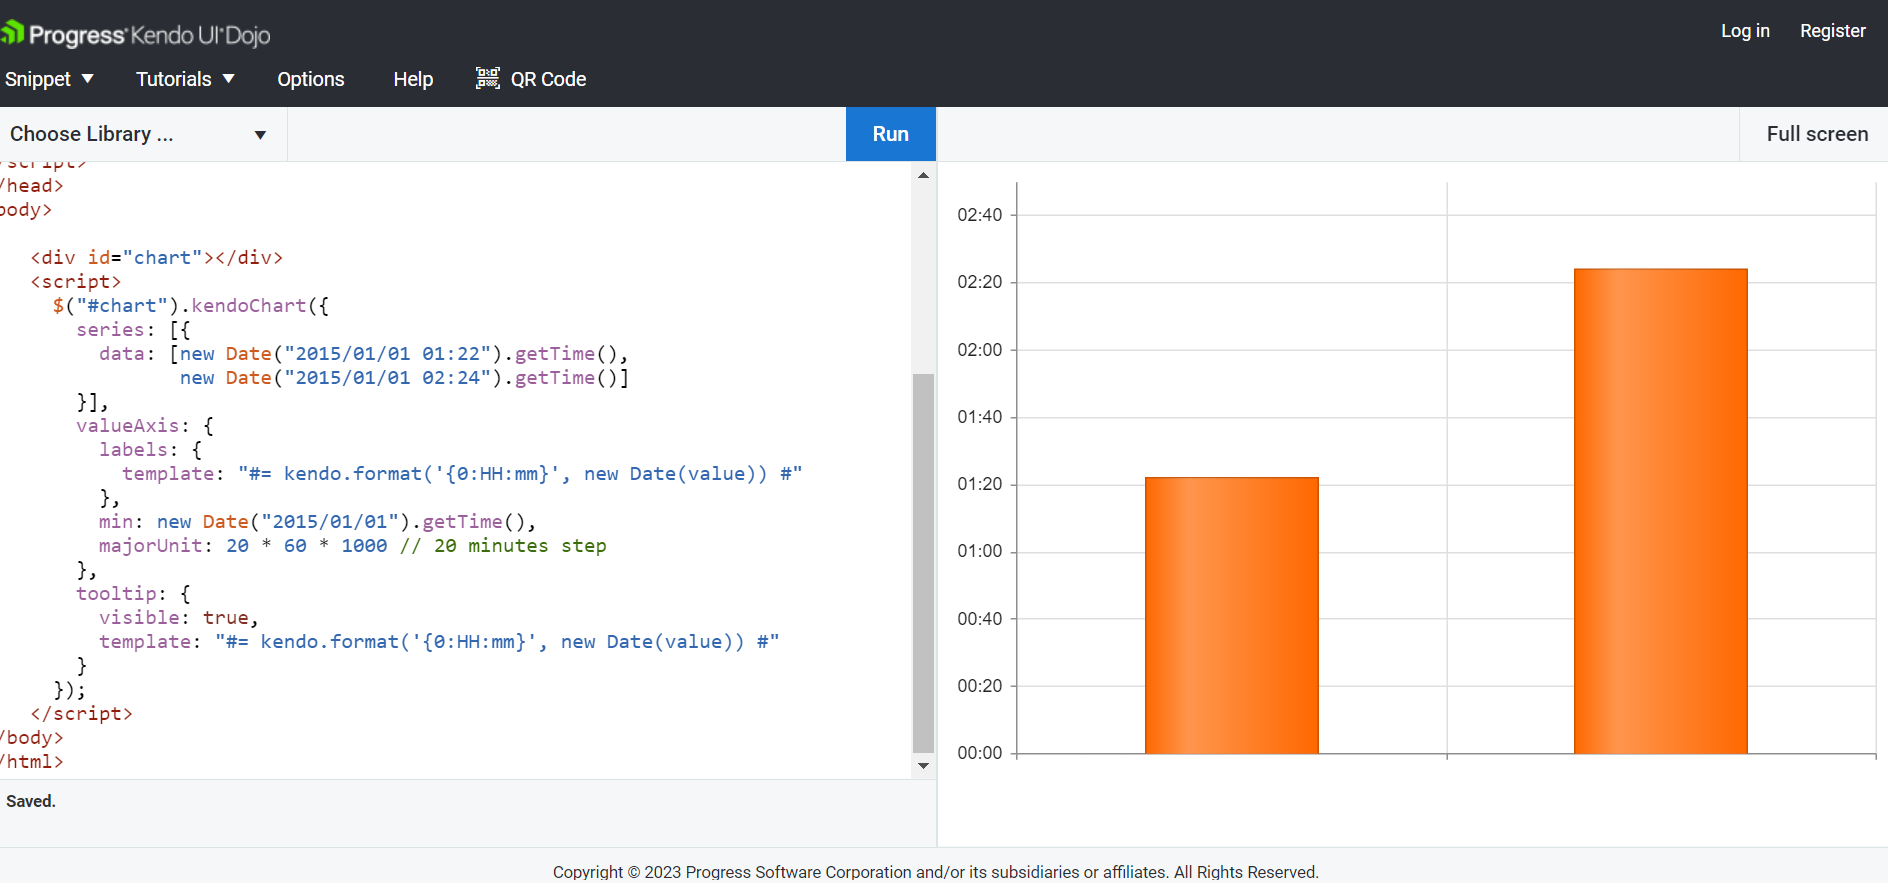Image resolution: width=1888 pixels, height=883 pixels.
Task: Click the first orange chart bar
Action: [x=1231, y=615]
